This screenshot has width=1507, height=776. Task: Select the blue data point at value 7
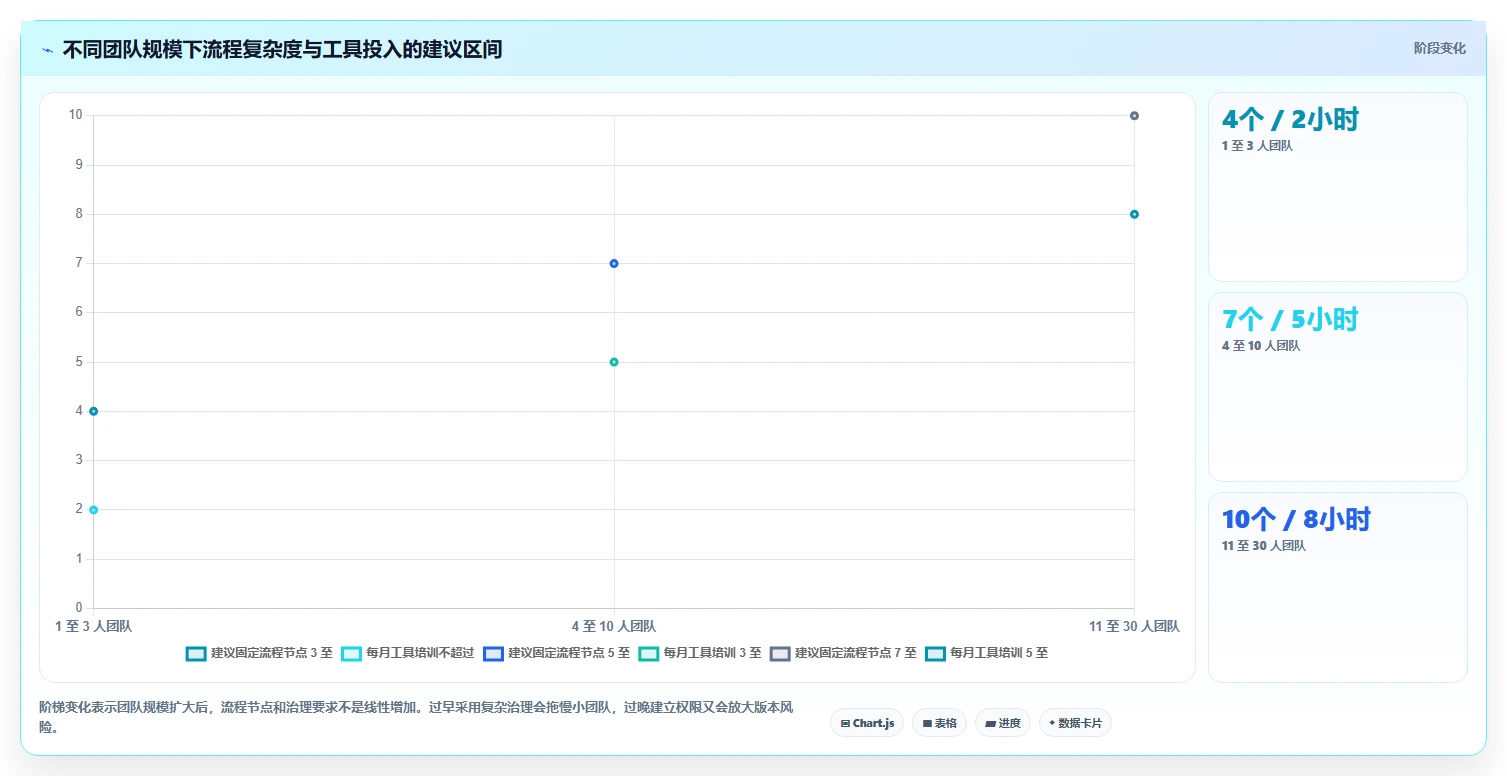coord(614,264)
